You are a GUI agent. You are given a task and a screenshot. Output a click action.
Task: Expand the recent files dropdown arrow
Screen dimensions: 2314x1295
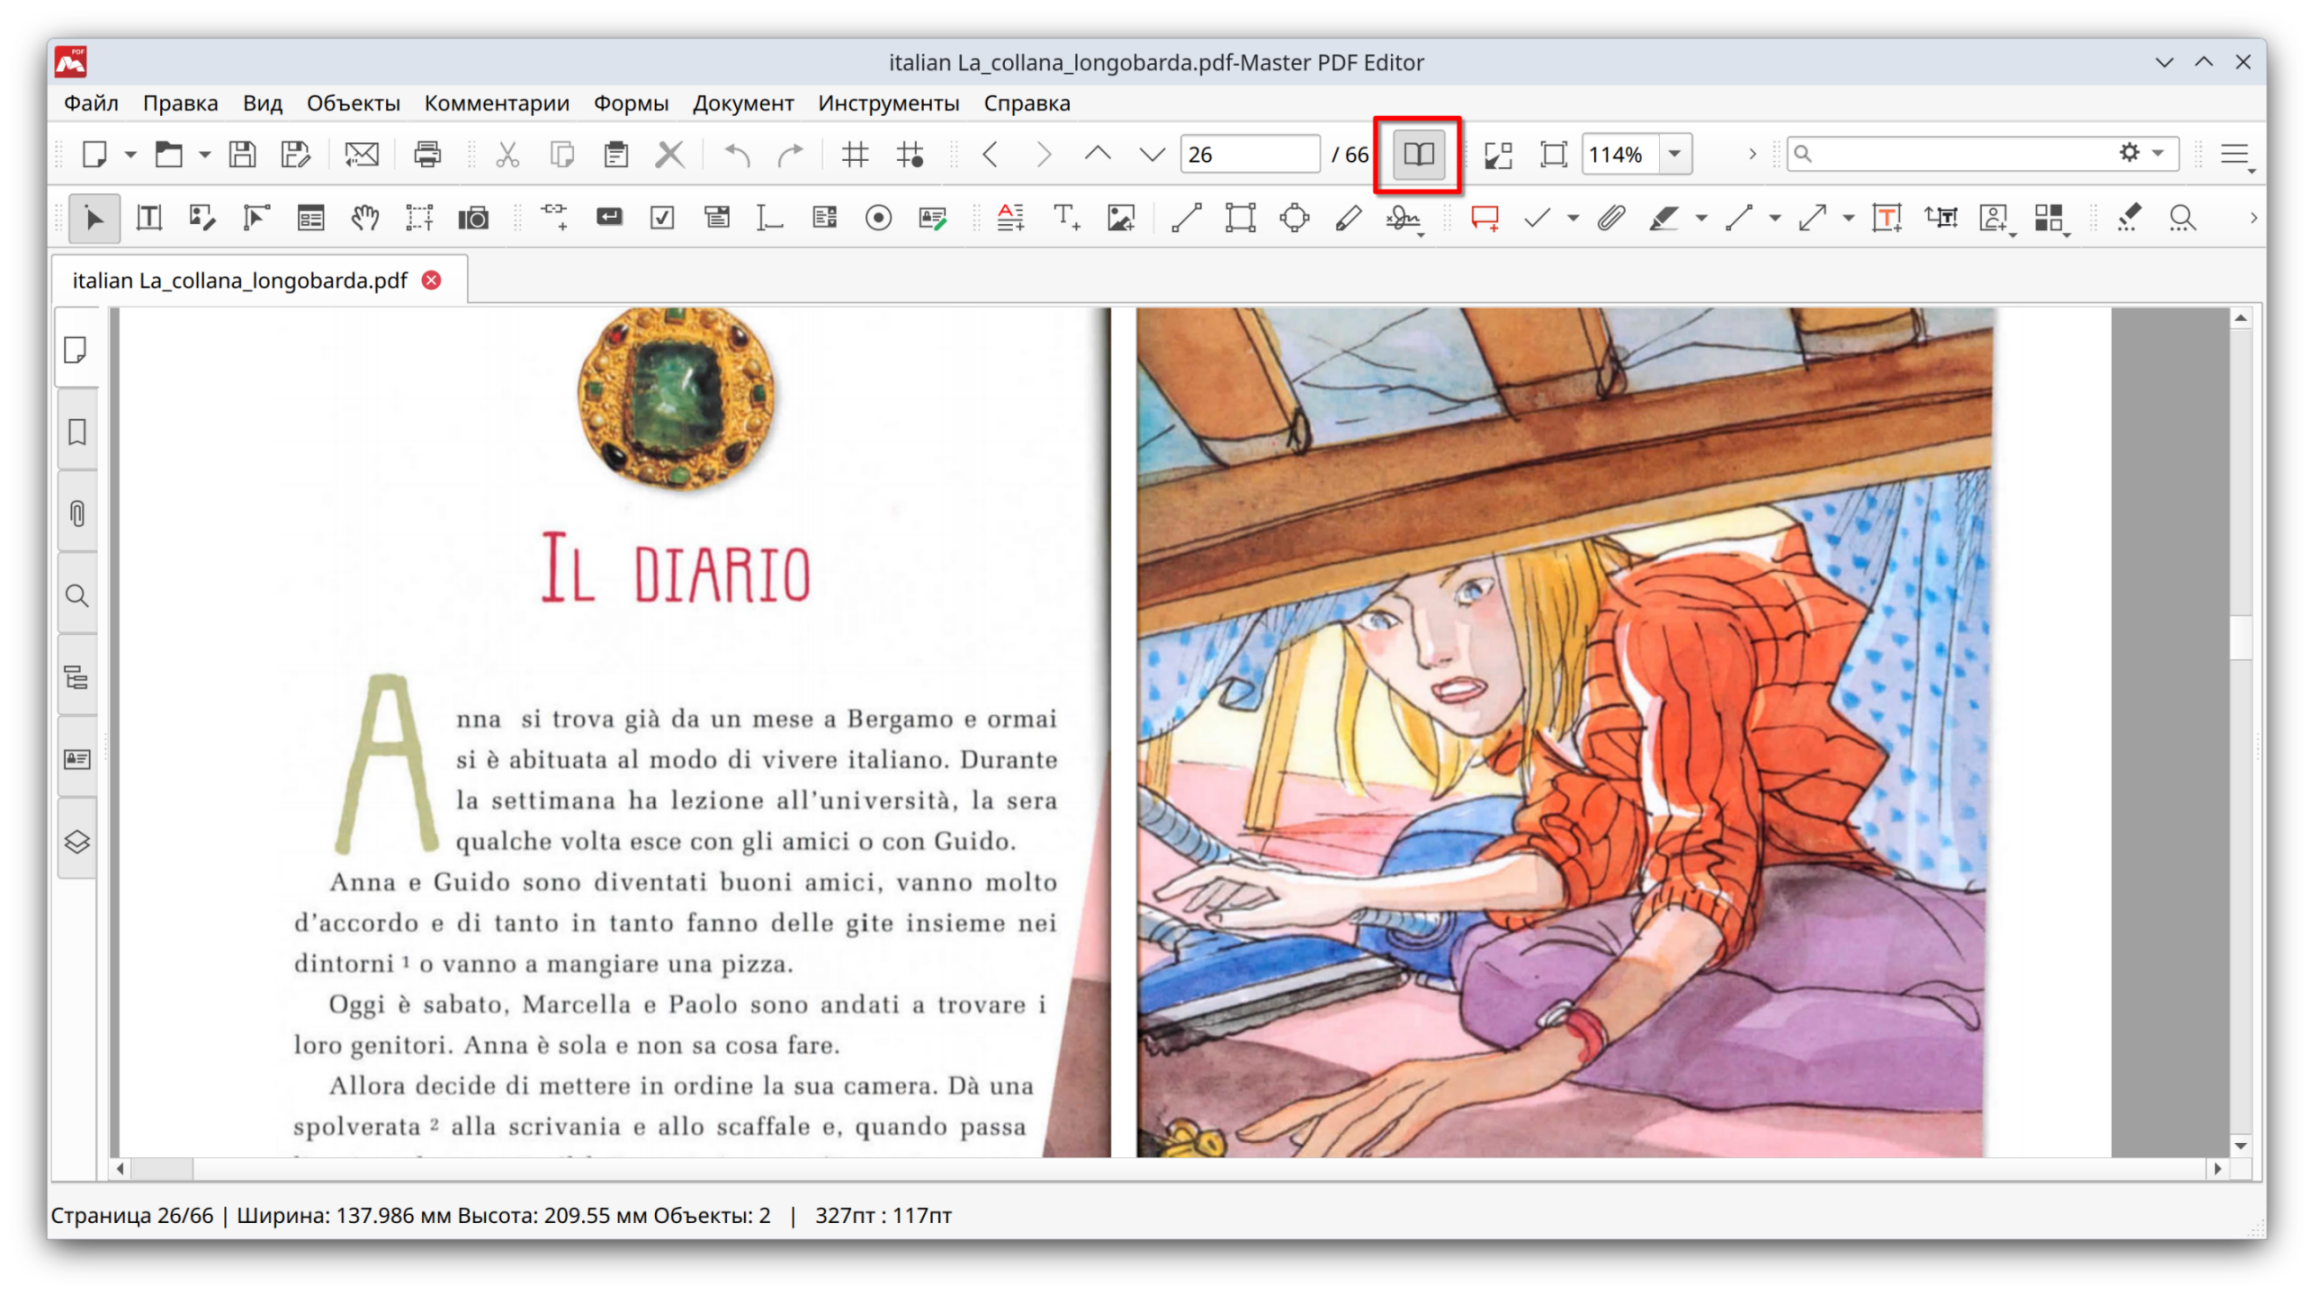pyautogui.click(x=204, y=154)
